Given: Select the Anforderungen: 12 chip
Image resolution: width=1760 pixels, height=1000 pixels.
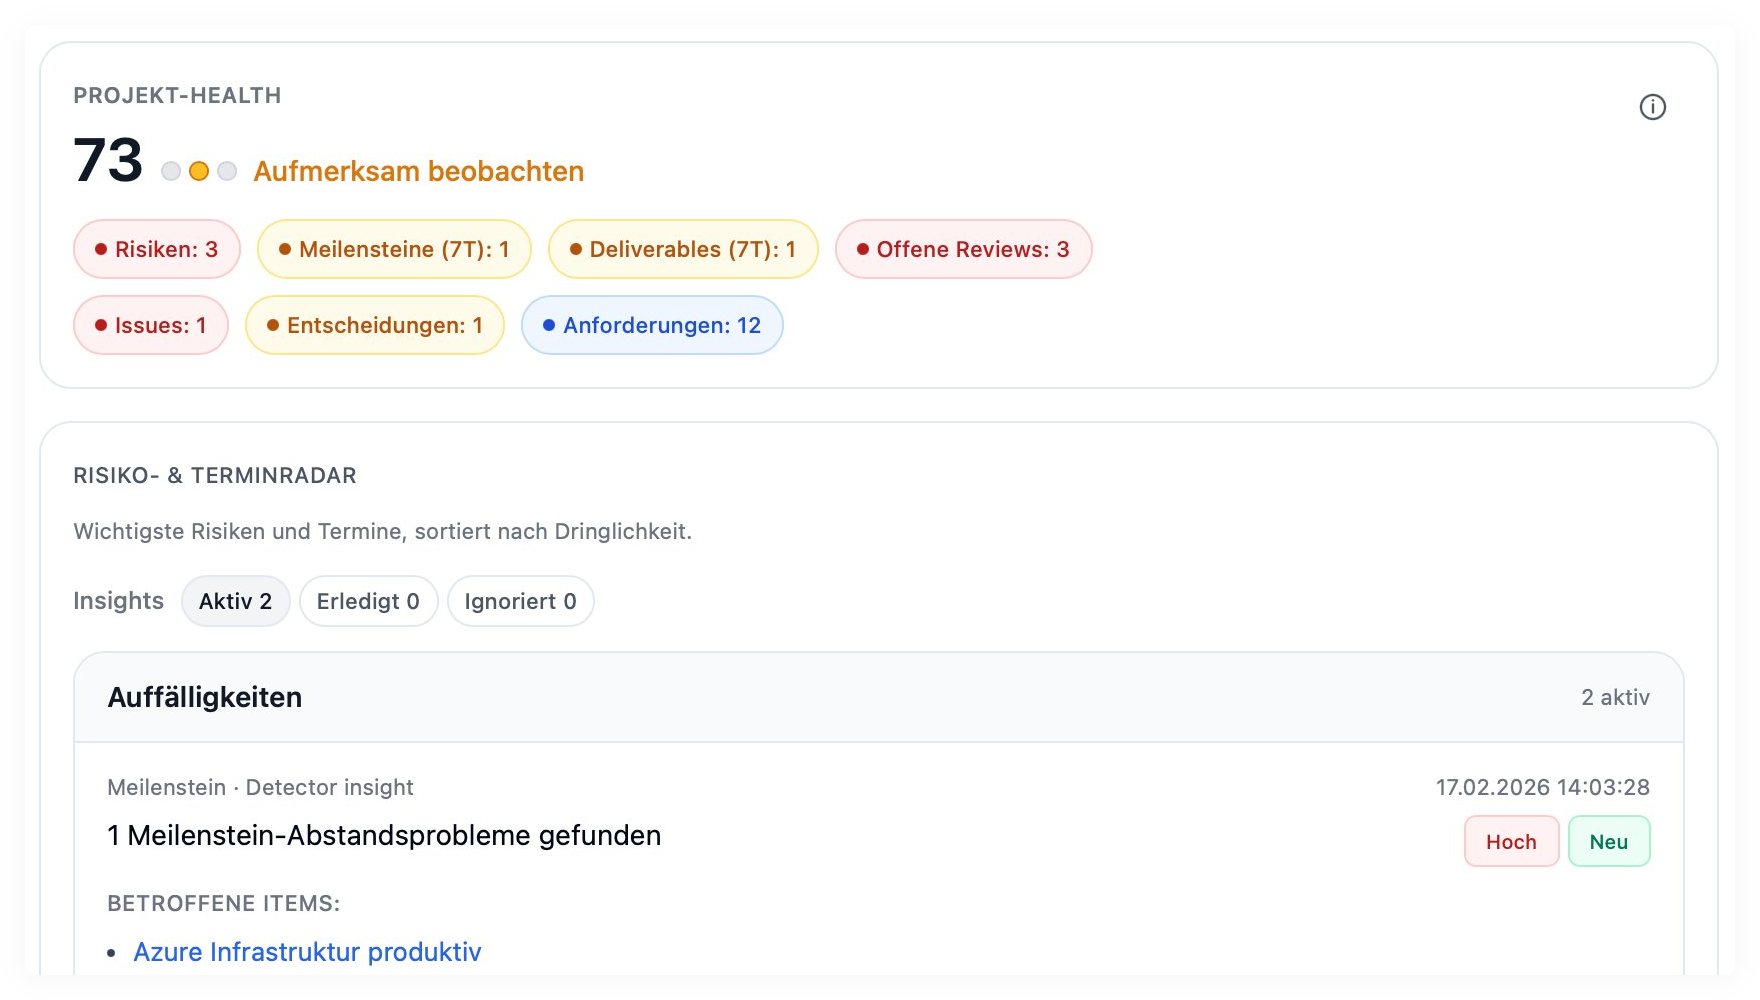Looking at the screenshot, I should pyautogui.click(x=651, y=324).
